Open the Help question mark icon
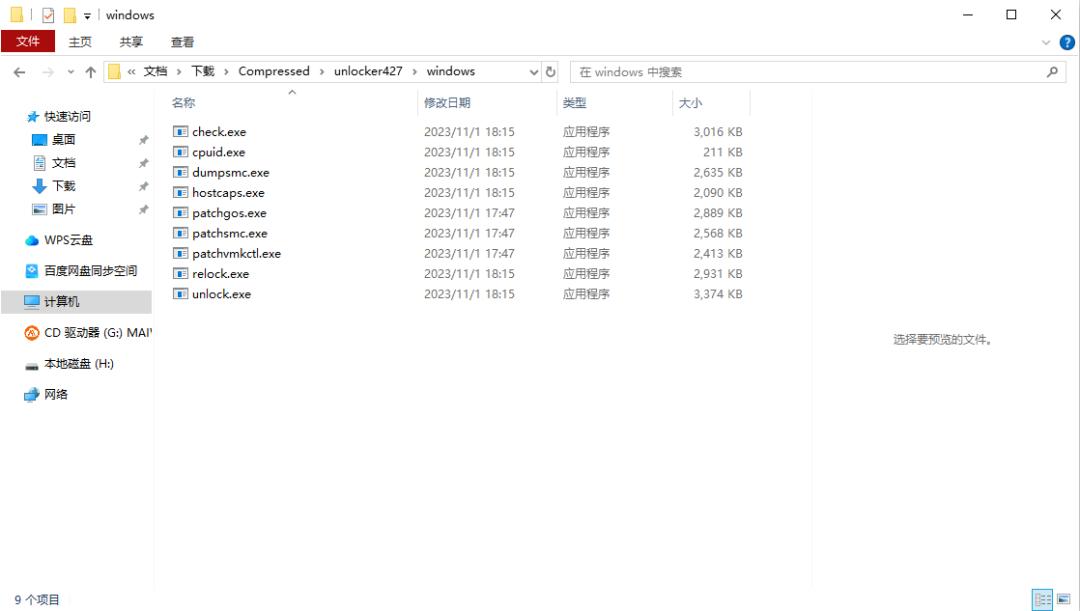The height and width of the screenshot is (611, 1080). (1066, 42)
